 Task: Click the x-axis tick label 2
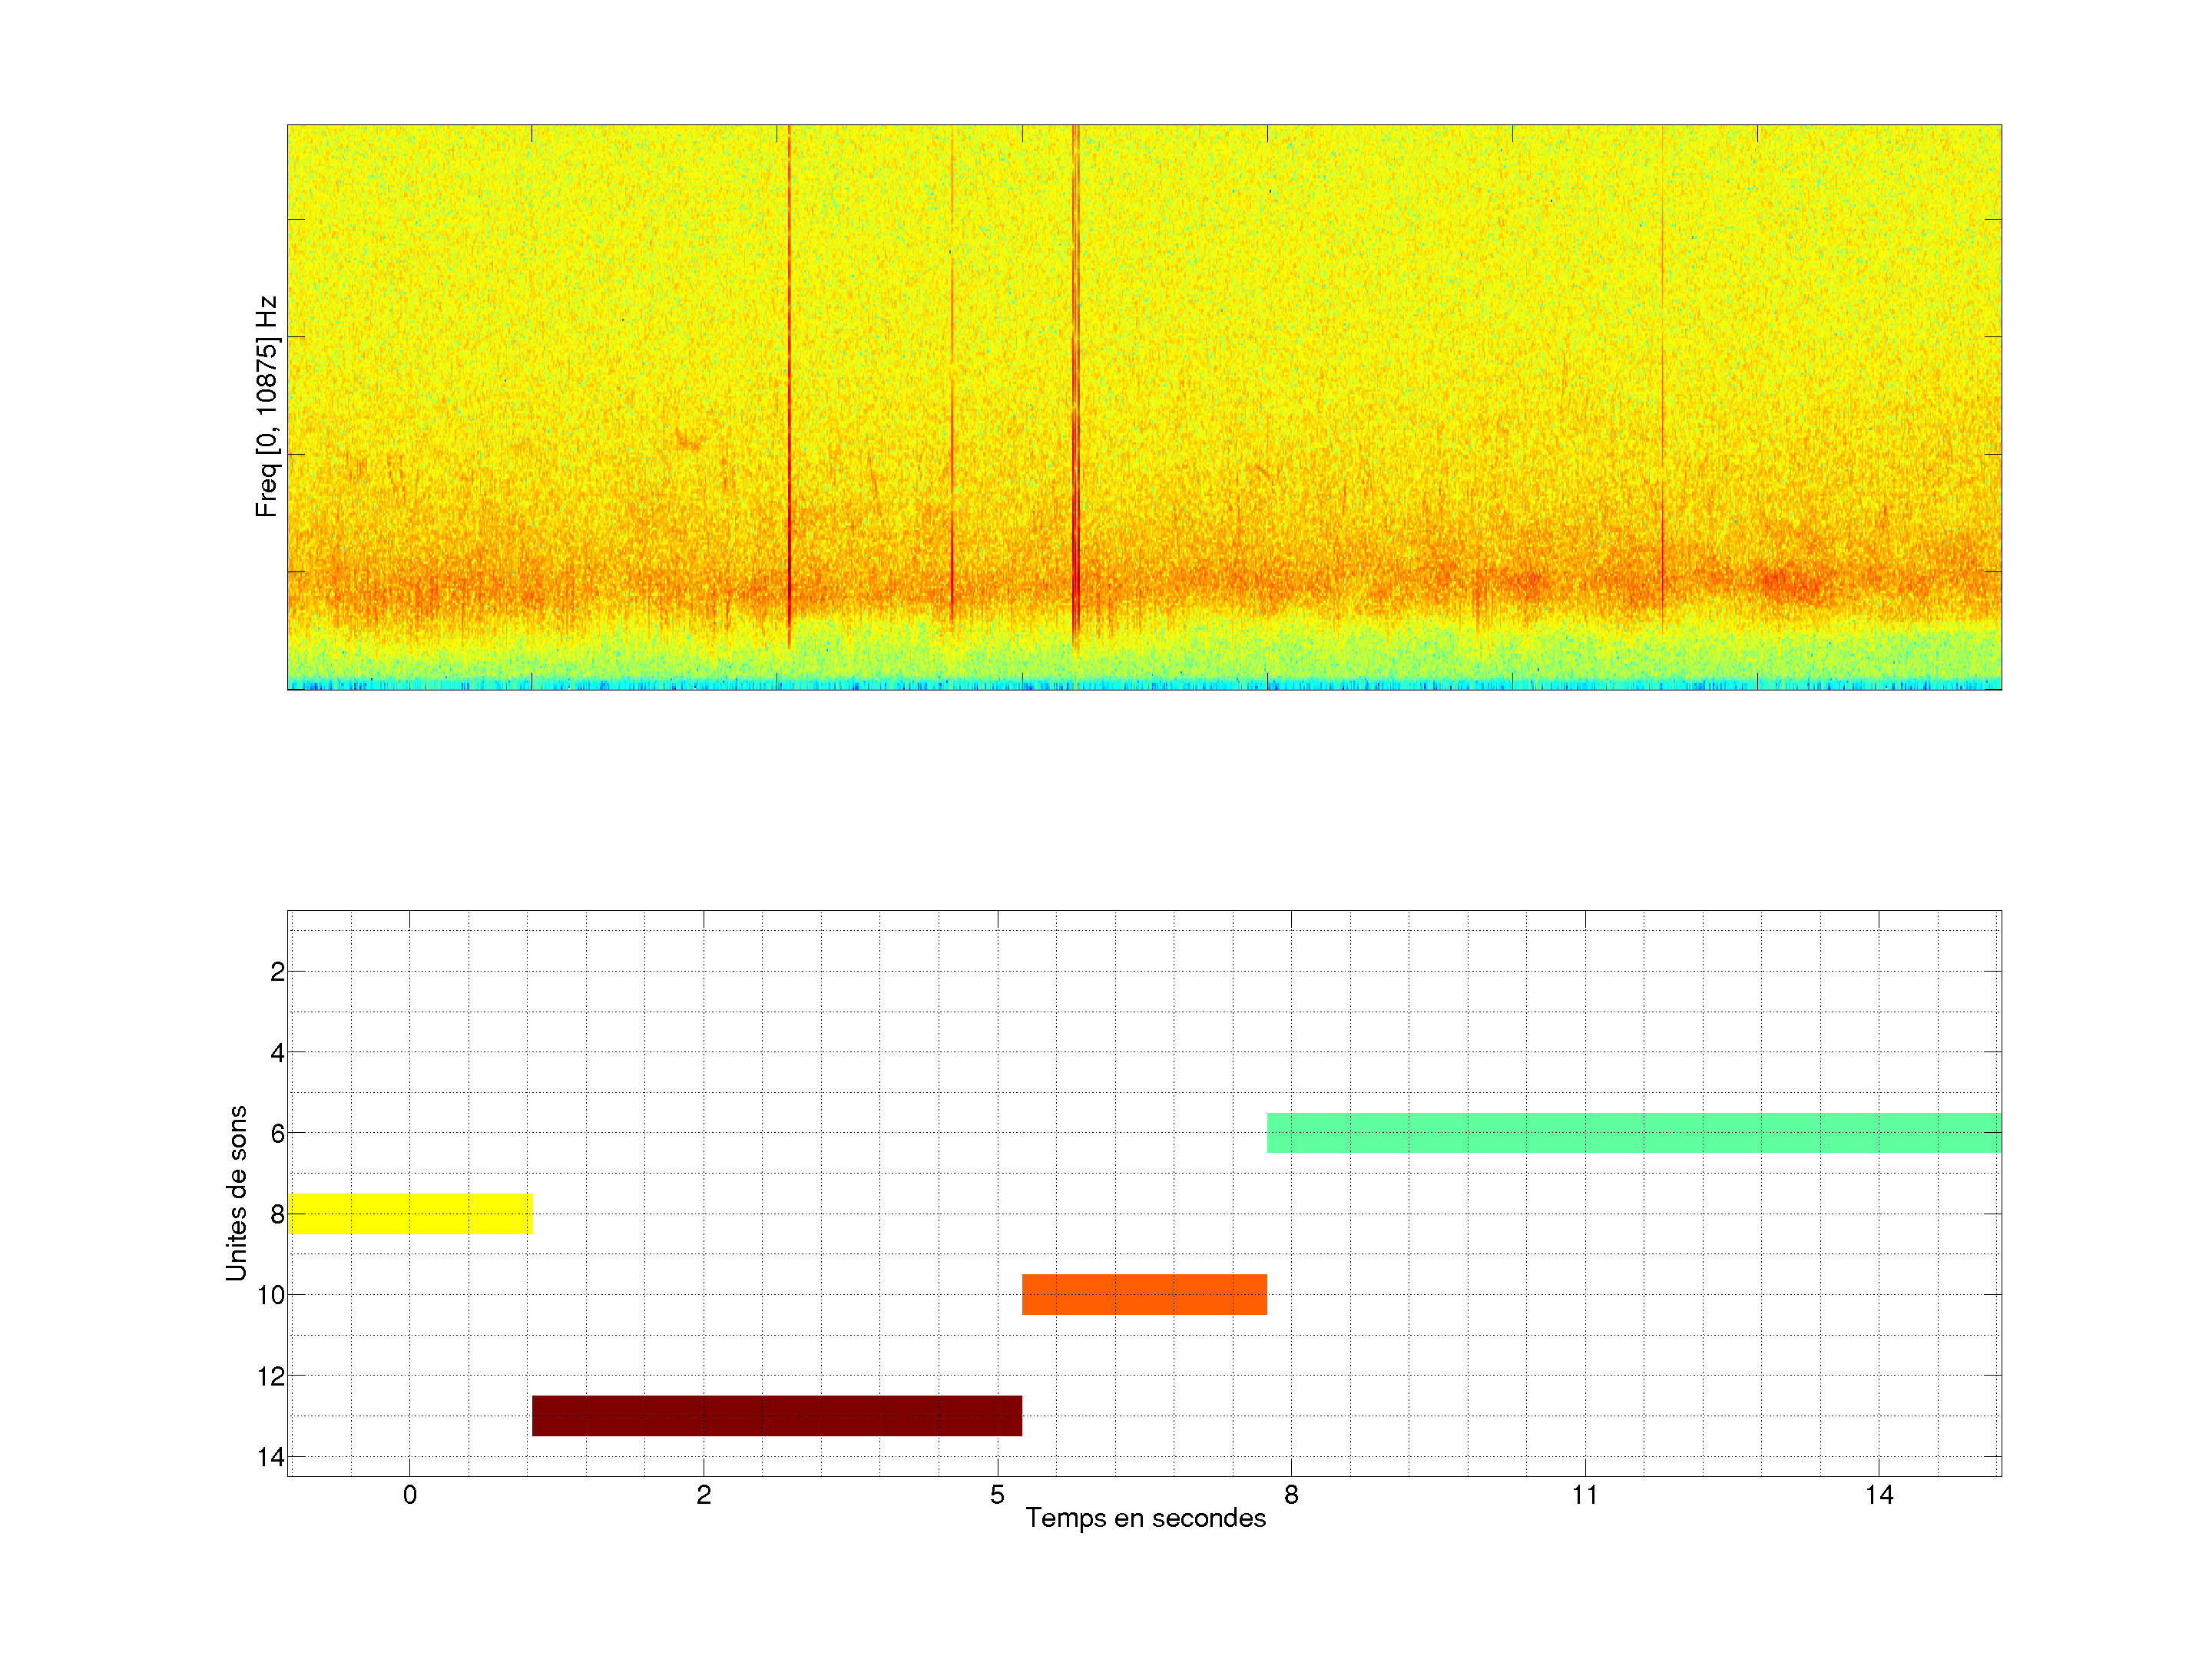[x=703, y=1495]
